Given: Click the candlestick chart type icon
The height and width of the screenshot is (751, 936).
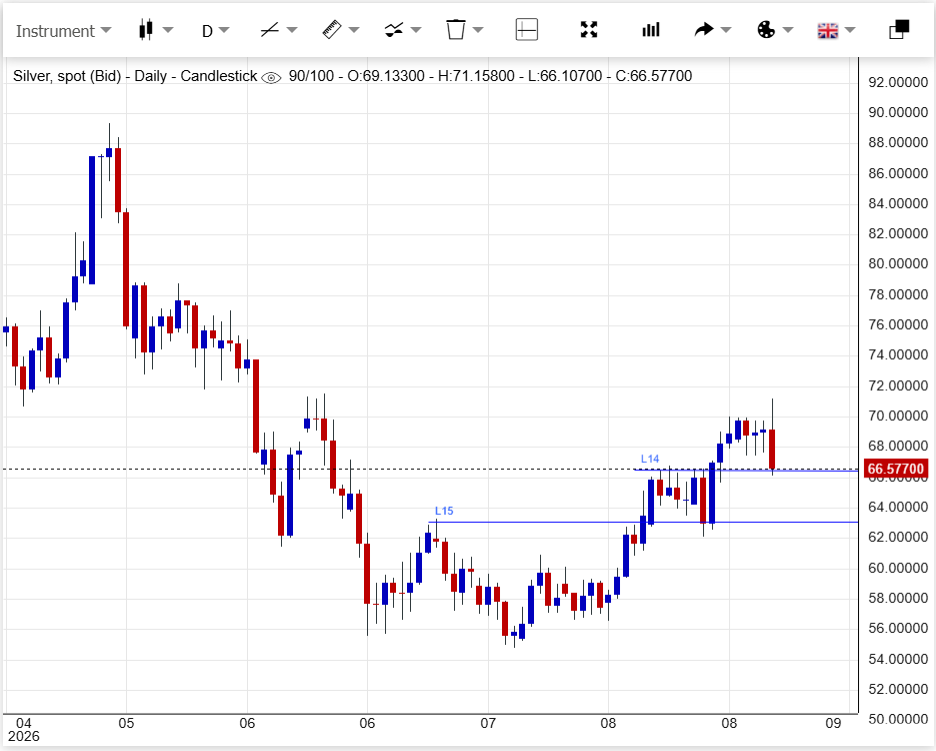Looking at the screenshot, I should (x=146, y=29).
